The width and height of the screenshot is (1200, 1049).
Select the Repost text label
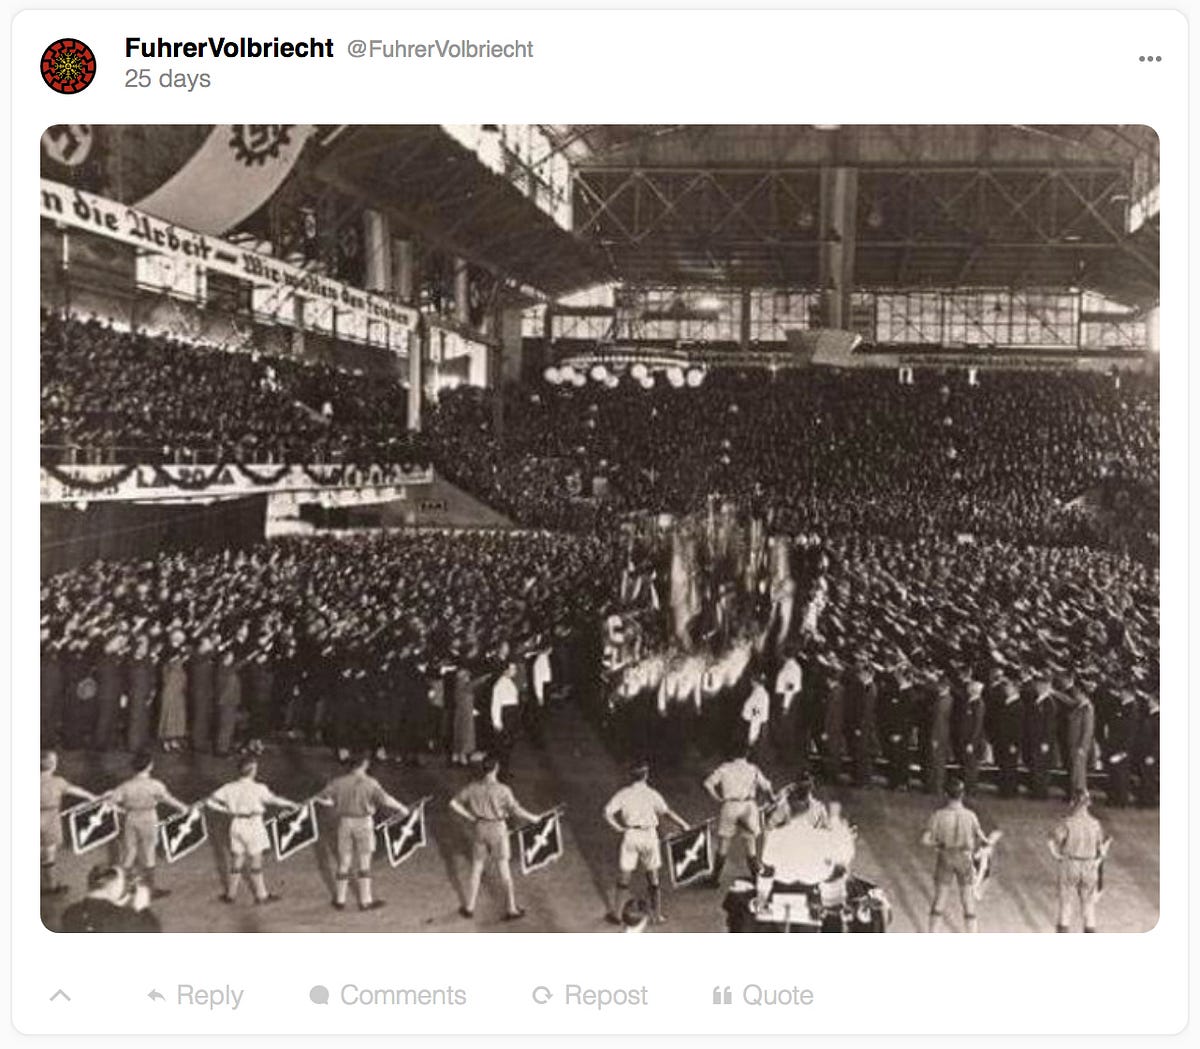(x=606, y=995)
